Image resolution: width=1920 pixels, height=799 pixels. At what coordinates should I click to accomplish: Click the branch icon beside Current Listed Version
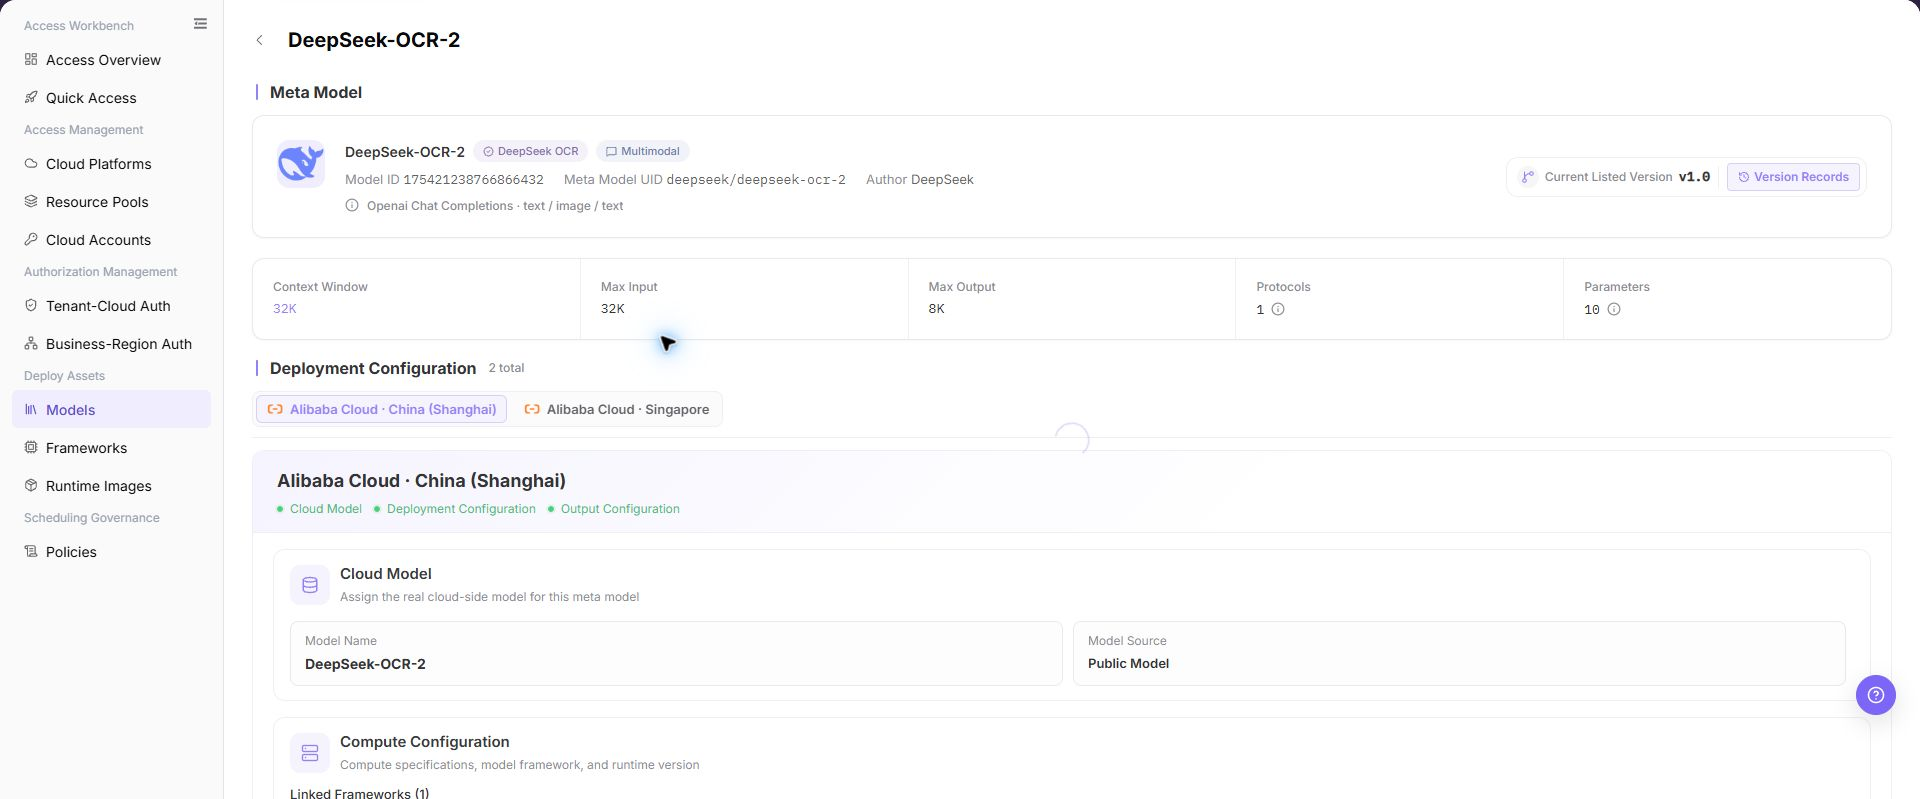point(1528,177)
